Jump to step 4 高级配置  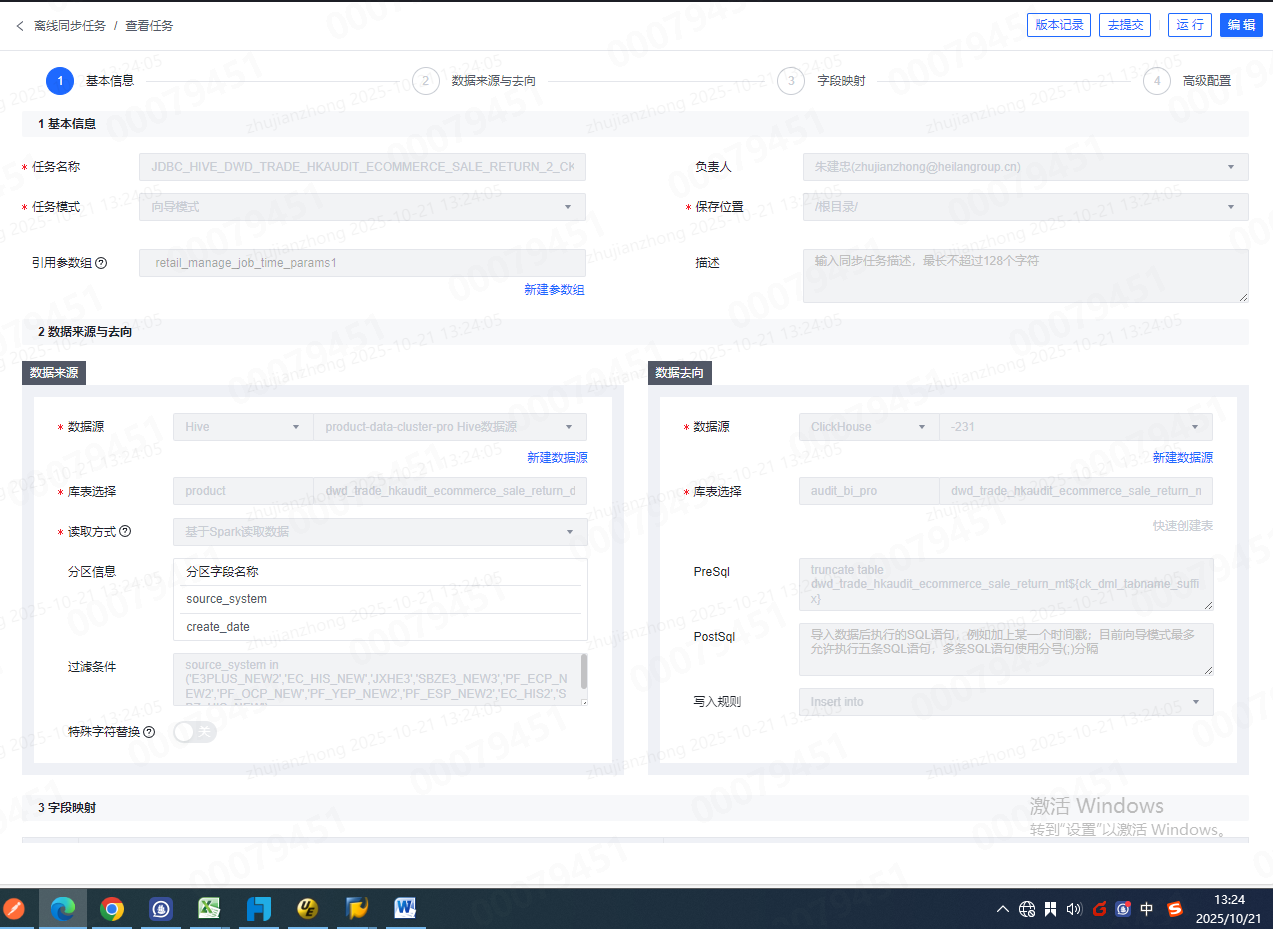click(x=1157, y=81)
